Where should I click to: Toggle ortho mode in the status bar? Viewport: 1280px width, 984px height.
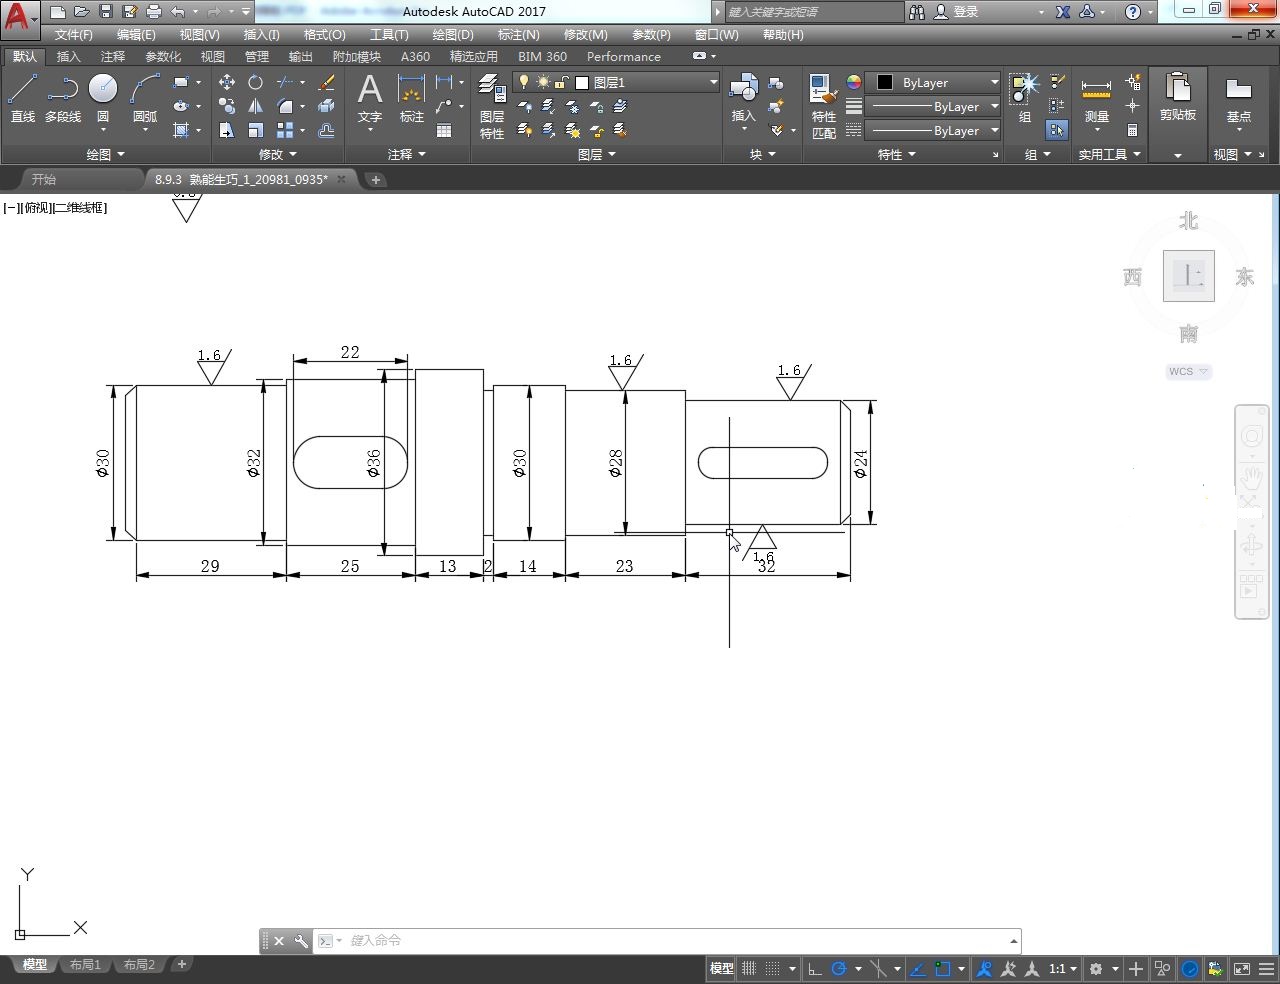(x=814, y=968)
